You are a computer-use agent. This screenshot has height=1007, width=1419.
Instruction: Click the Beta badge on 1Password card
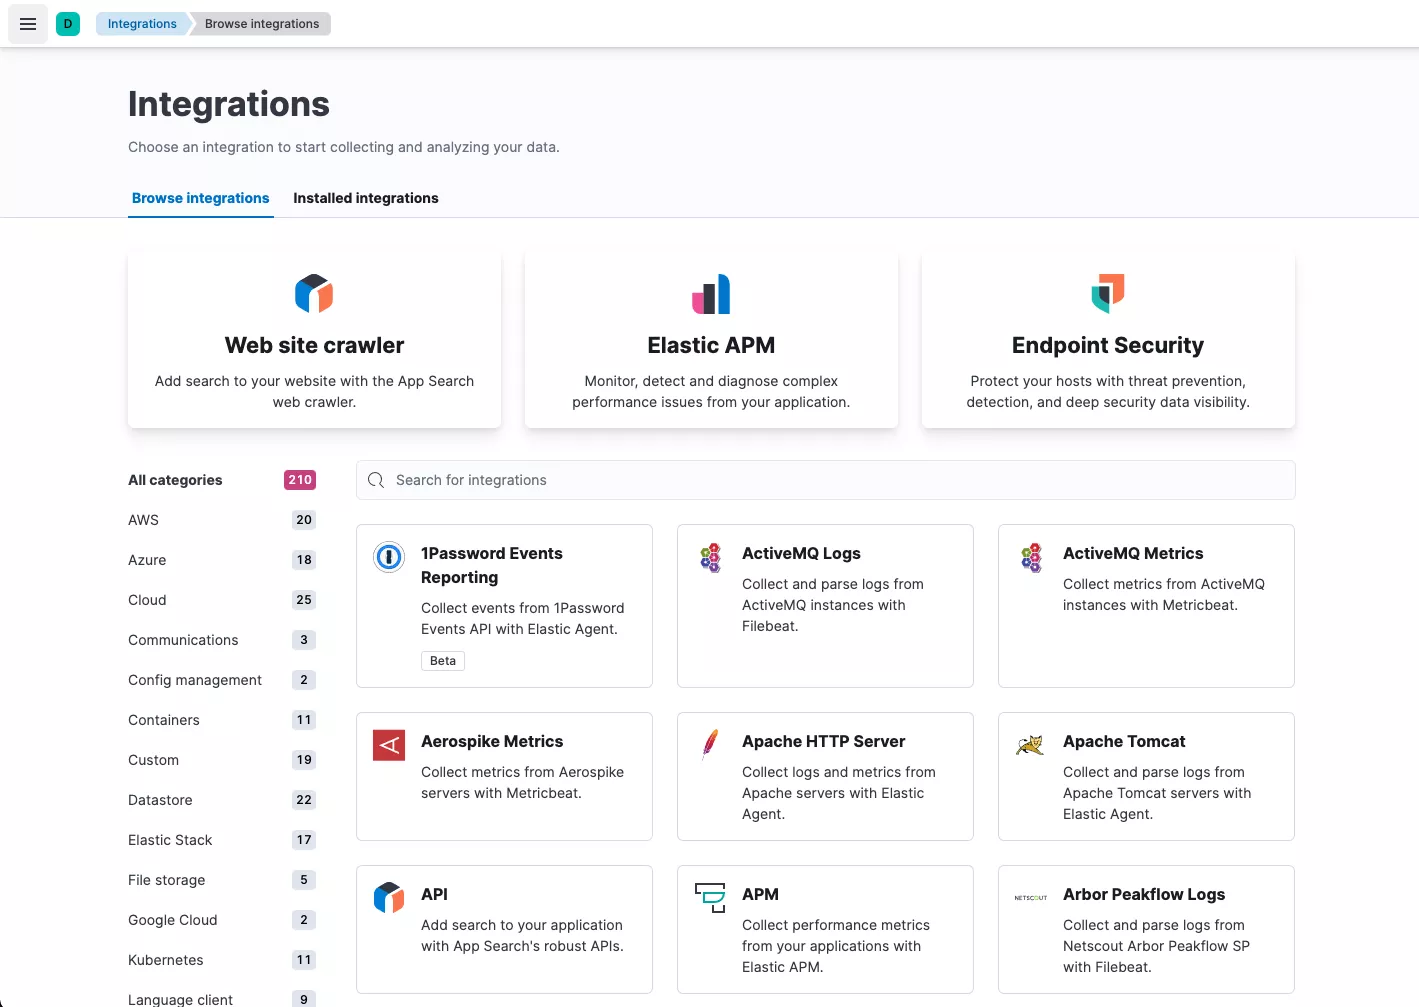click(443, 661)
